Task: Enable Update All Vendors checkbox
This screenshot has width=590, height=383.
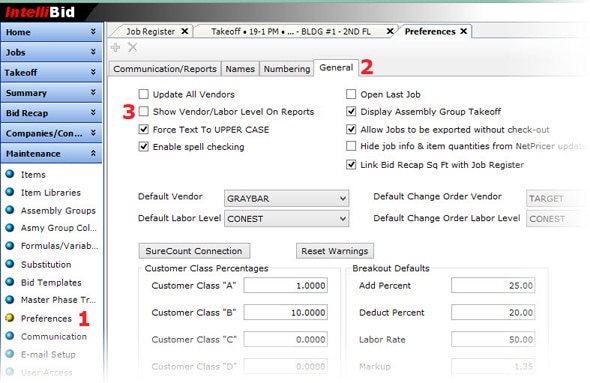Action: tap(143, 94)
